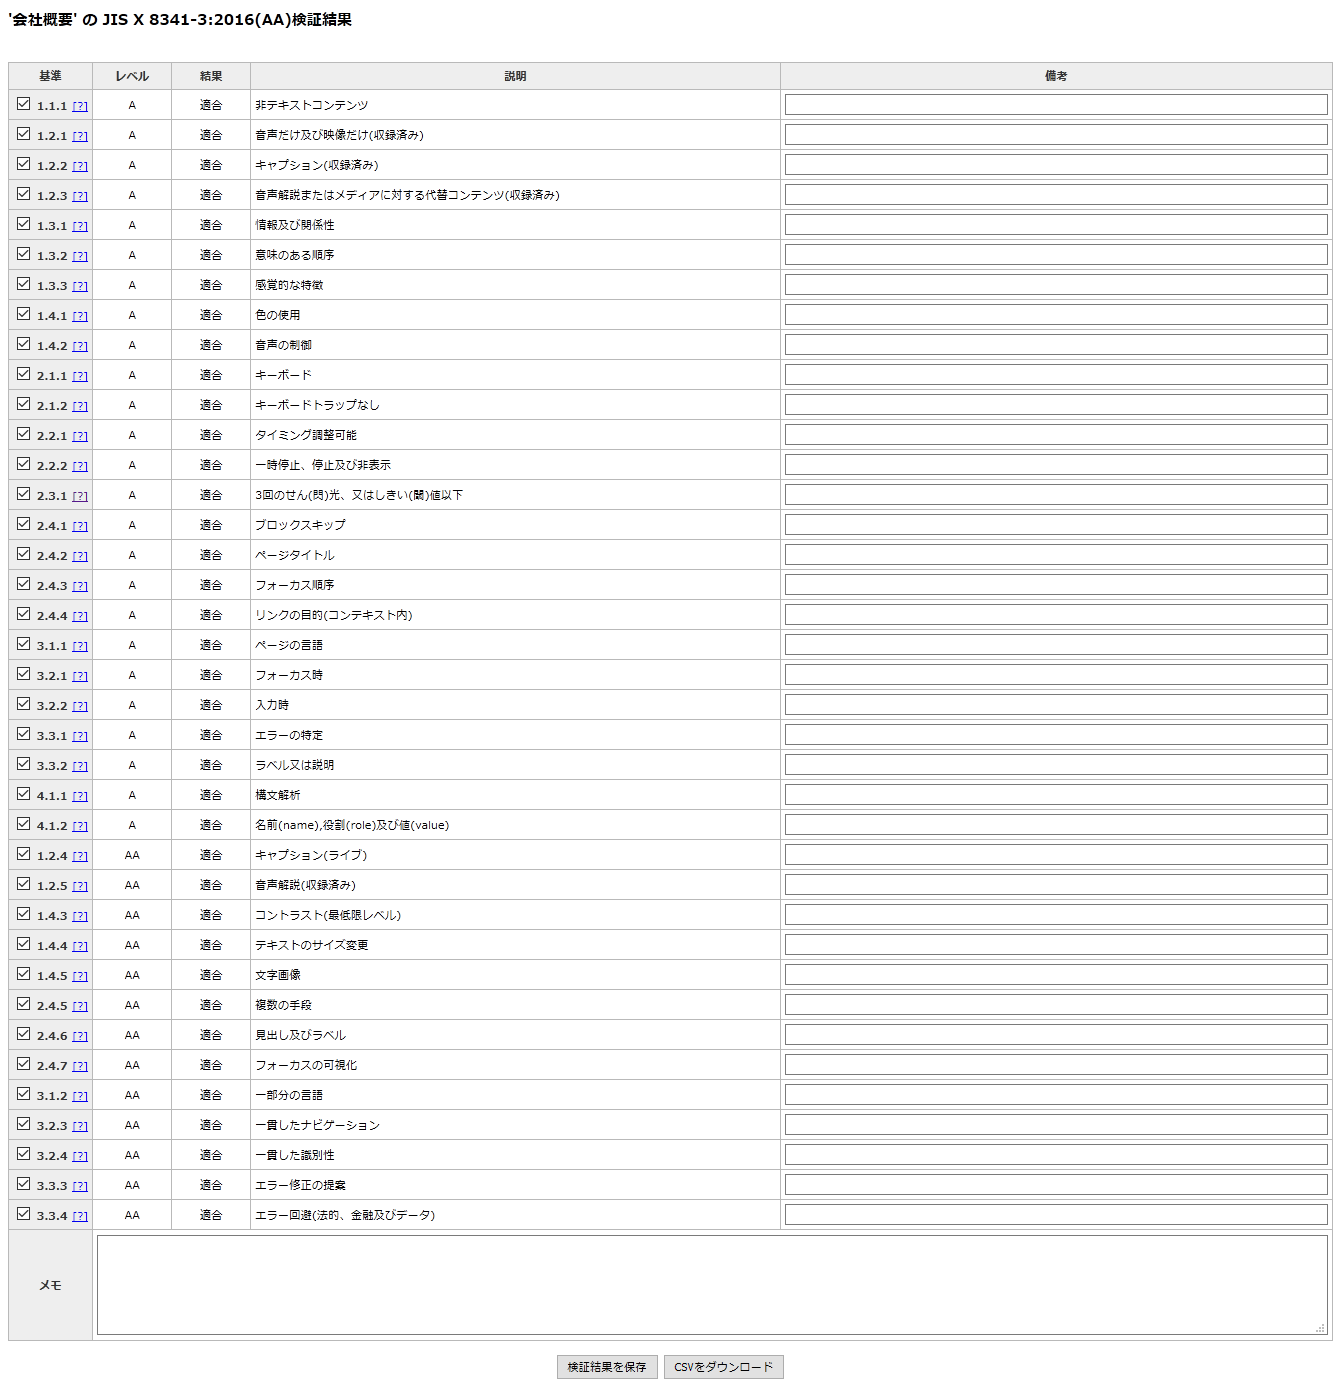Click description text 一部分の言語
Screen dimensions: 1341x1392
pyautogui.click(x=288, y=1095)
